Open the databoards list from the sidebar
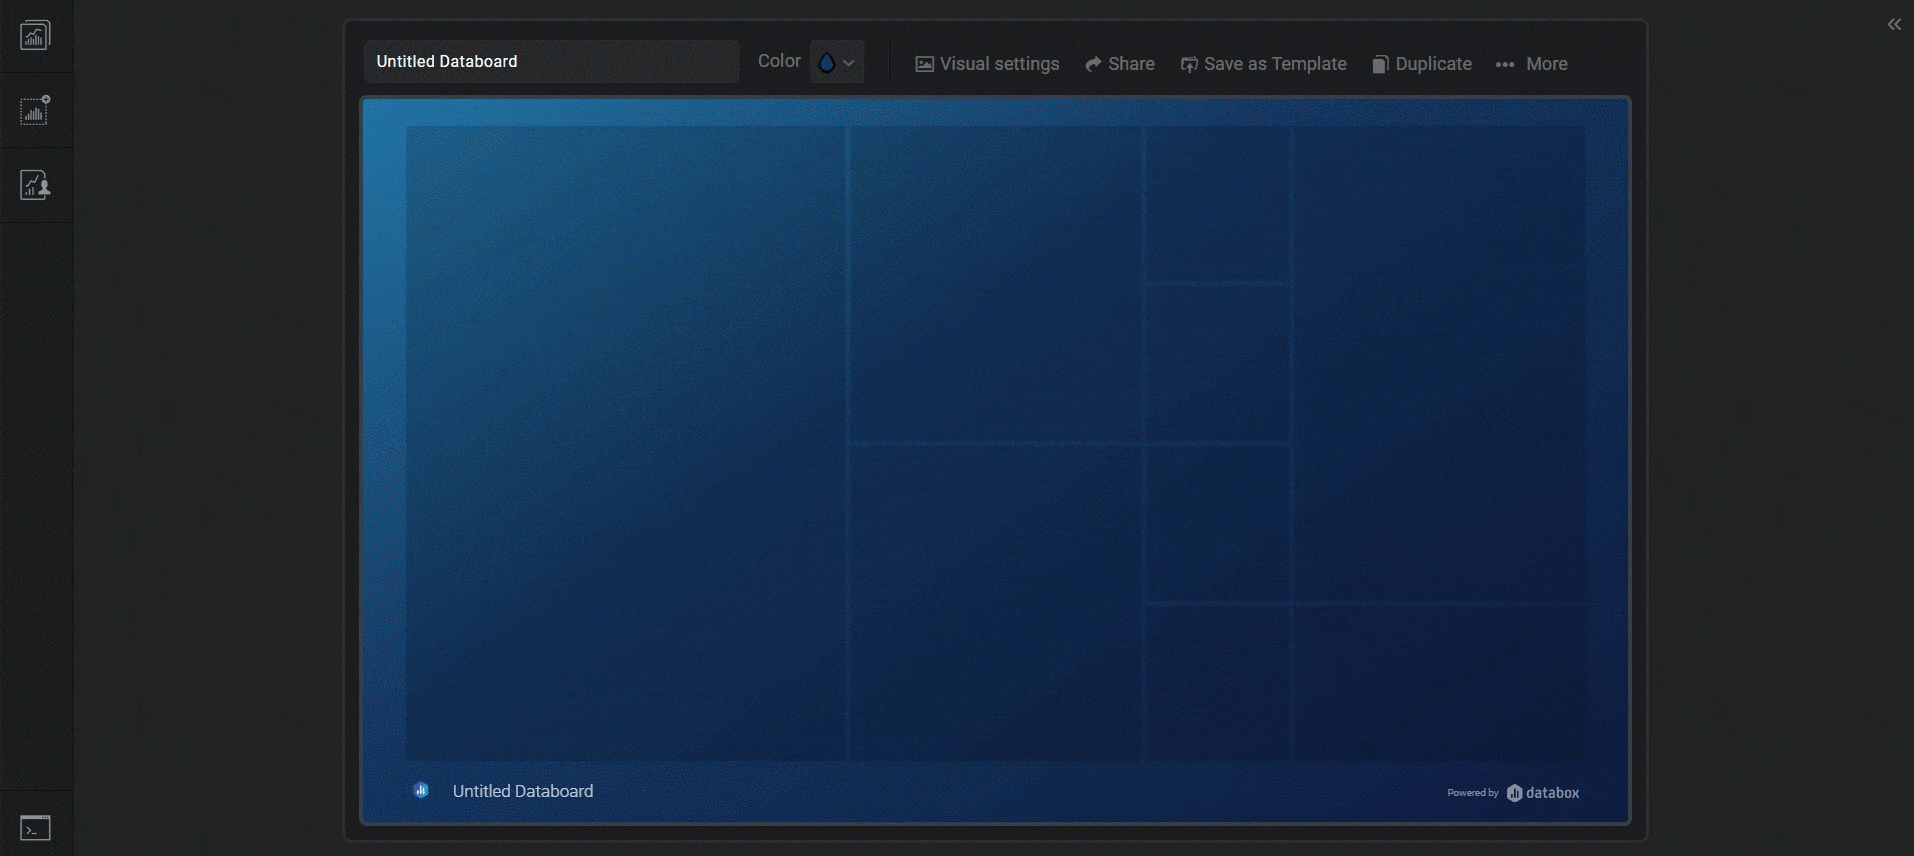The width and height of the screenshot is (1914, 856). [35, 36]
